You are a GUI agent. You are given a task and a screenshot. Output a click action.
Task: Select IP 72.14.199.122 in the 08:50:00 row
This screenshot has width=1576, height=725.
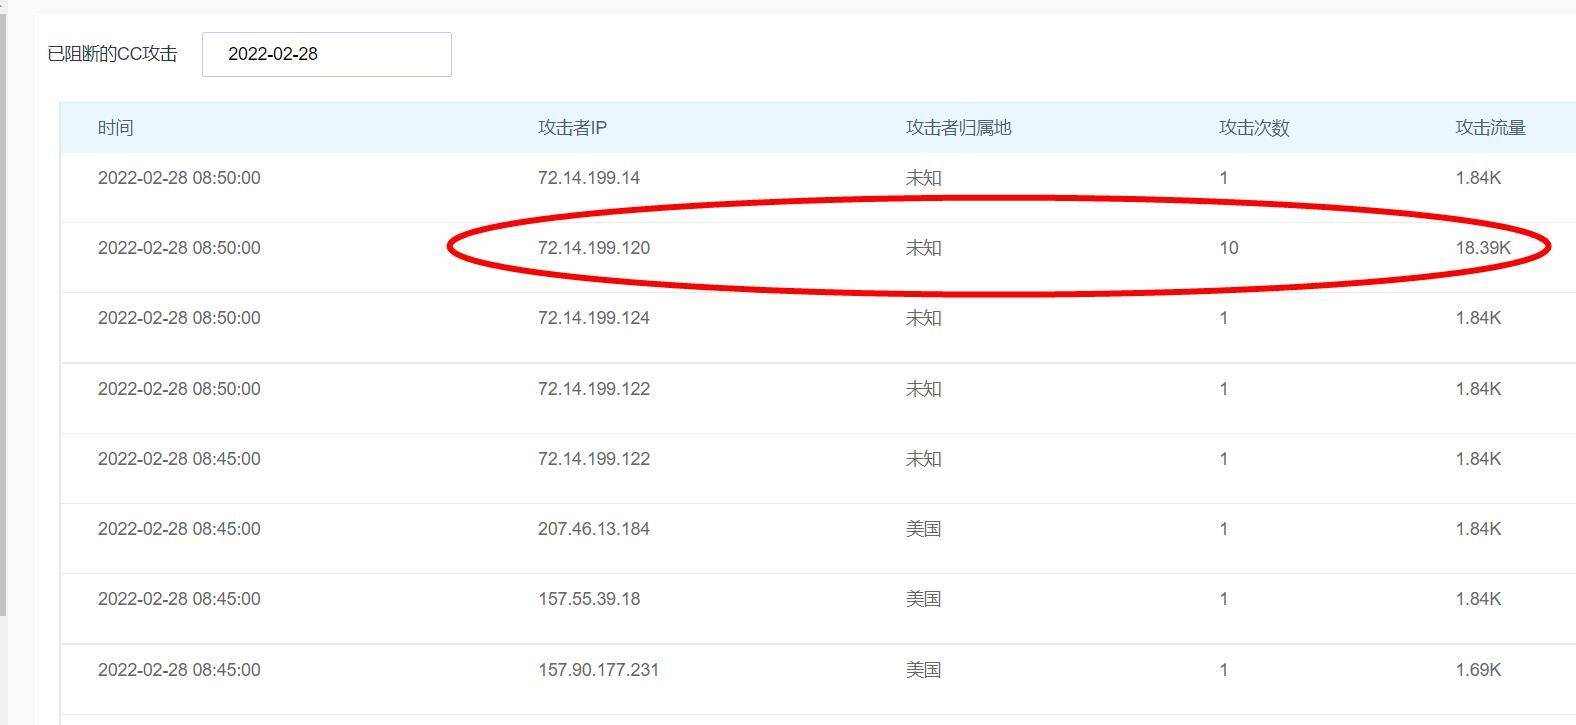point(594,389)
